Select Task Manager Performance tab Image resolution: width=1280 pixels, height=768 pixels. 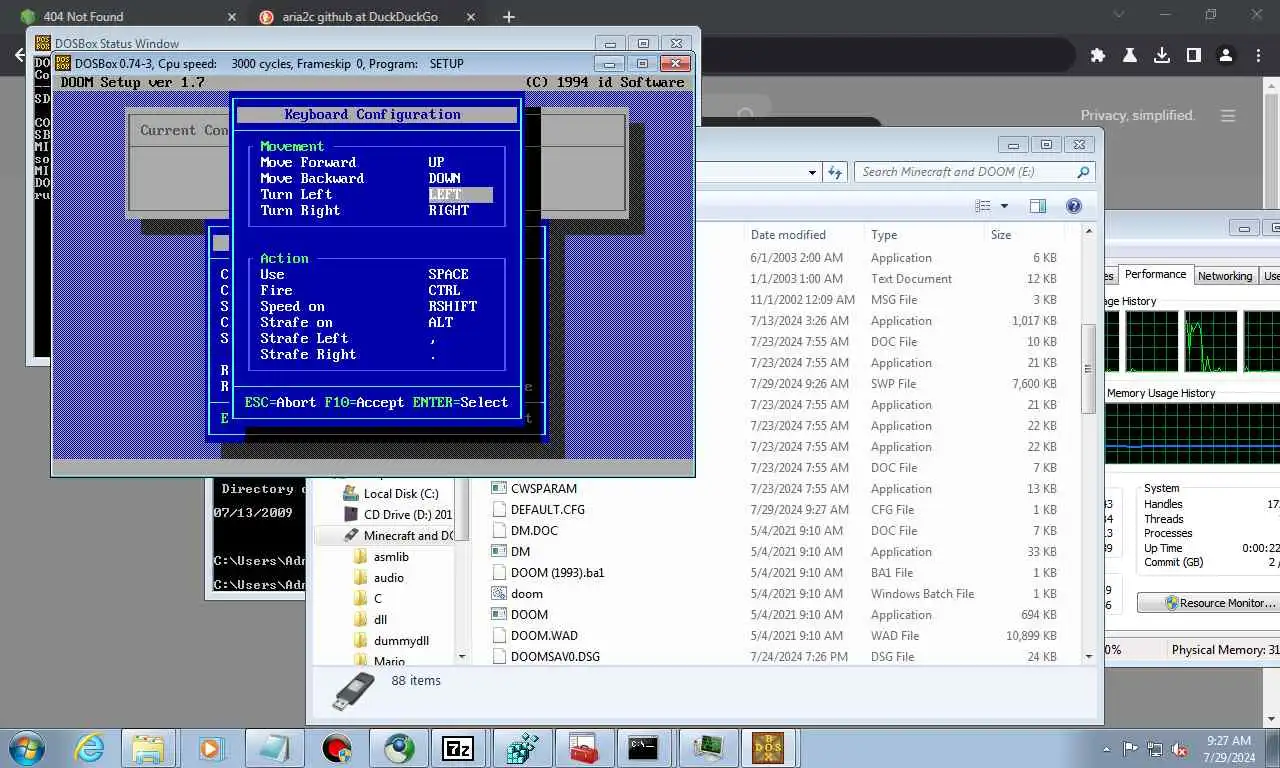pyautogui.click(x=1155, y=275)
